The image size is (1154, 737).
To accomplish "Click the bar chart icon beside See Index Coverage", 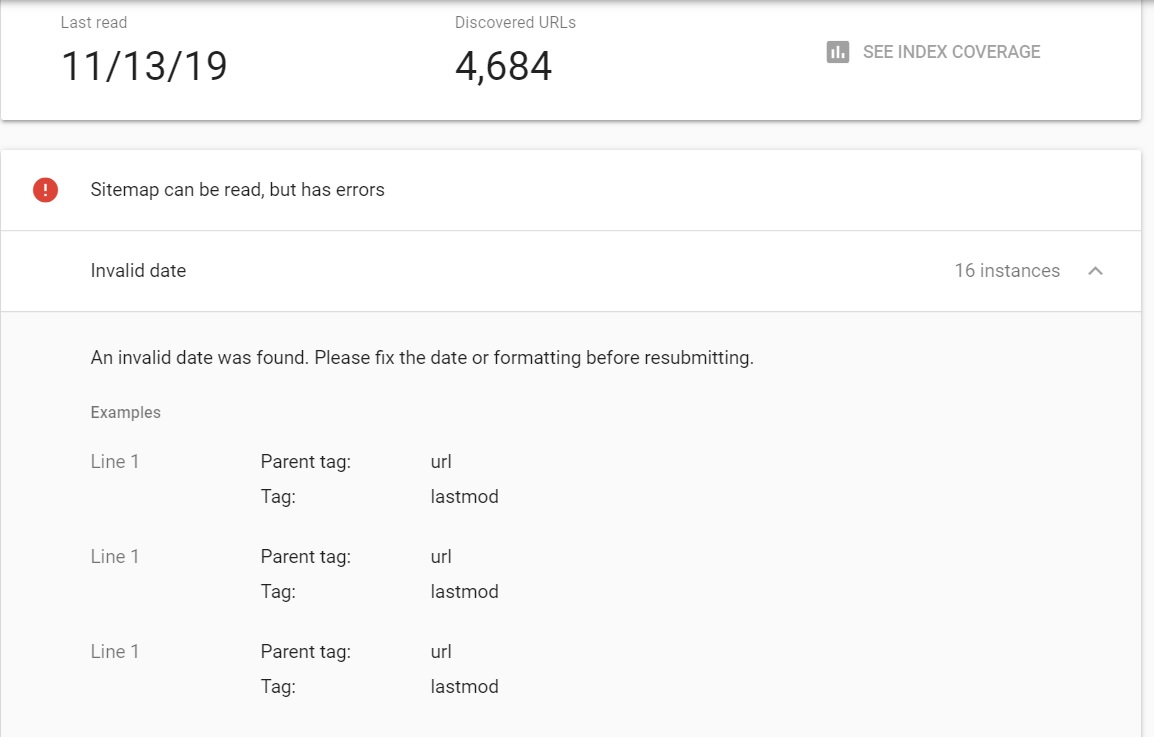I will 838,52.
